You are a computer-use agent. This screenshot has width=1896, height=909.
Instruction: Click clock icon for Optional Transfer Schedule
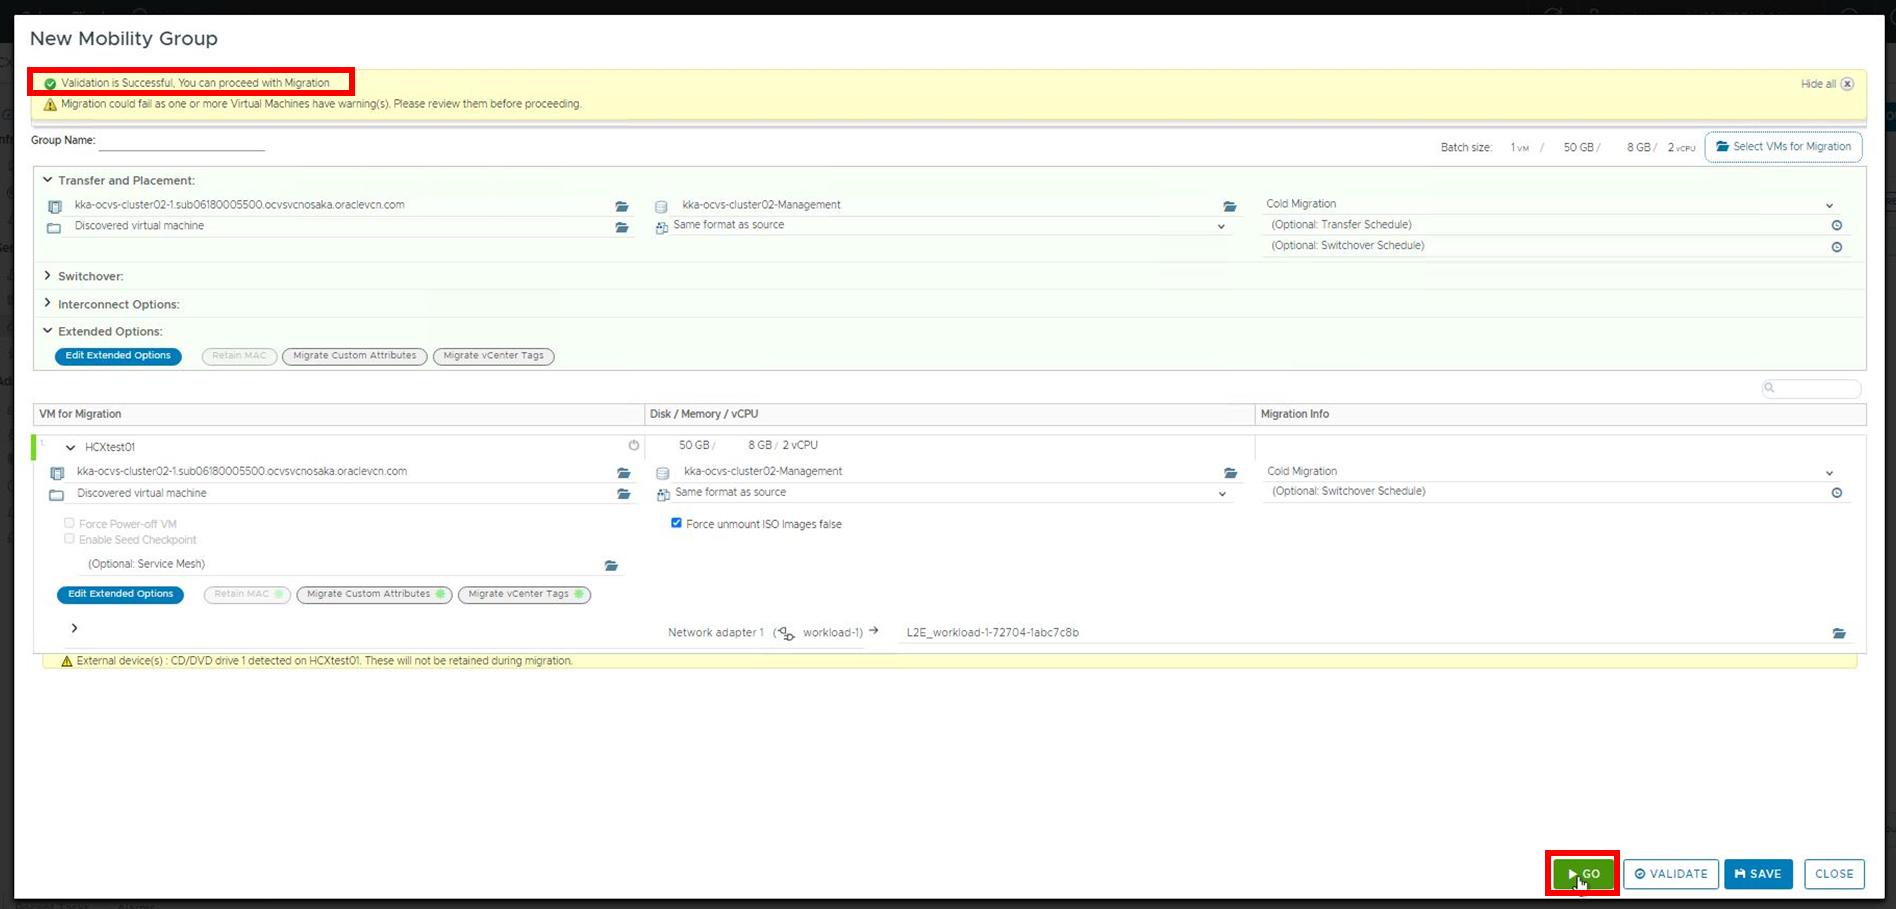pyautogui.click(x=1837, y=225)
